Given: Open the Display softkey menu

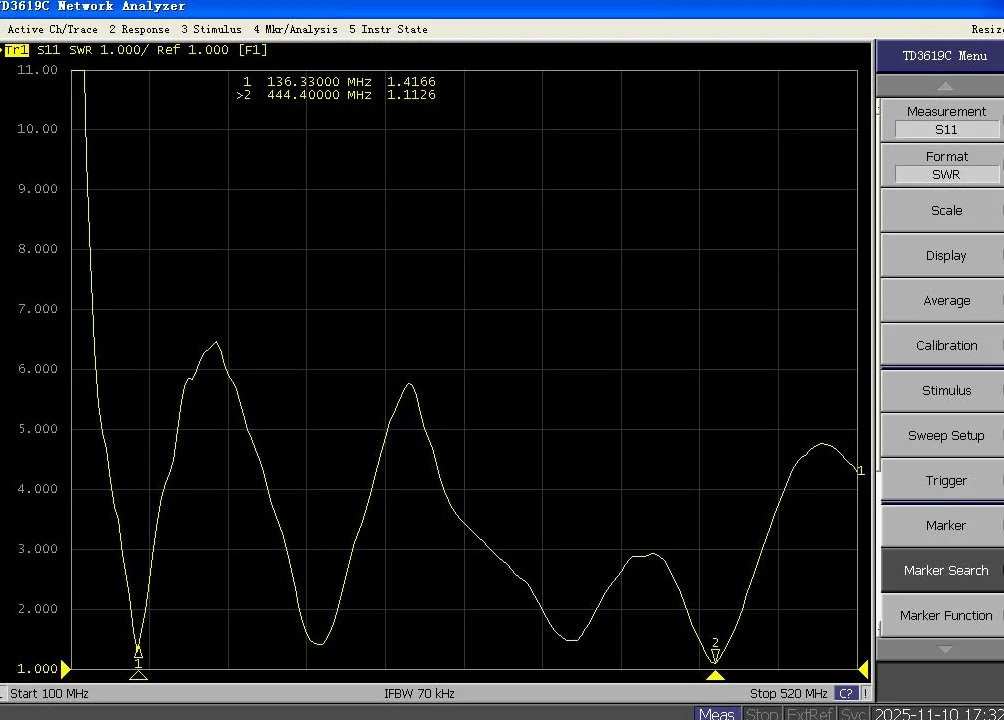Looking at the screenshot, I should click(943, 255).
